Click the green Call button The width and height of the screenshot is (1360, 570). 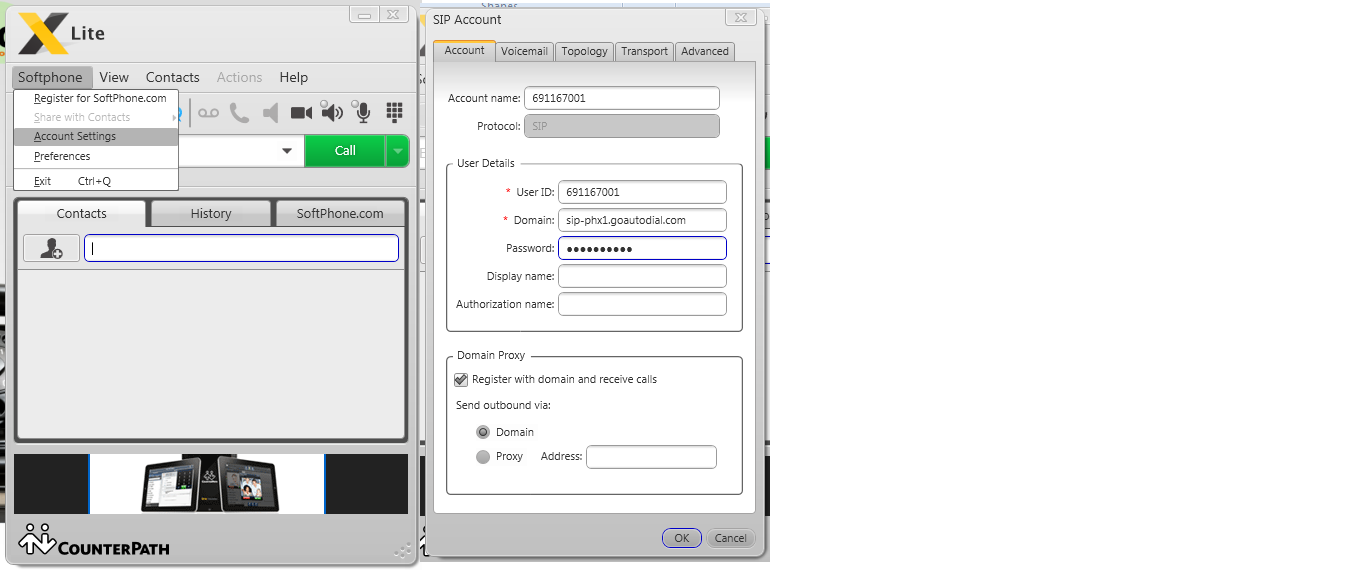coord(345,151)
